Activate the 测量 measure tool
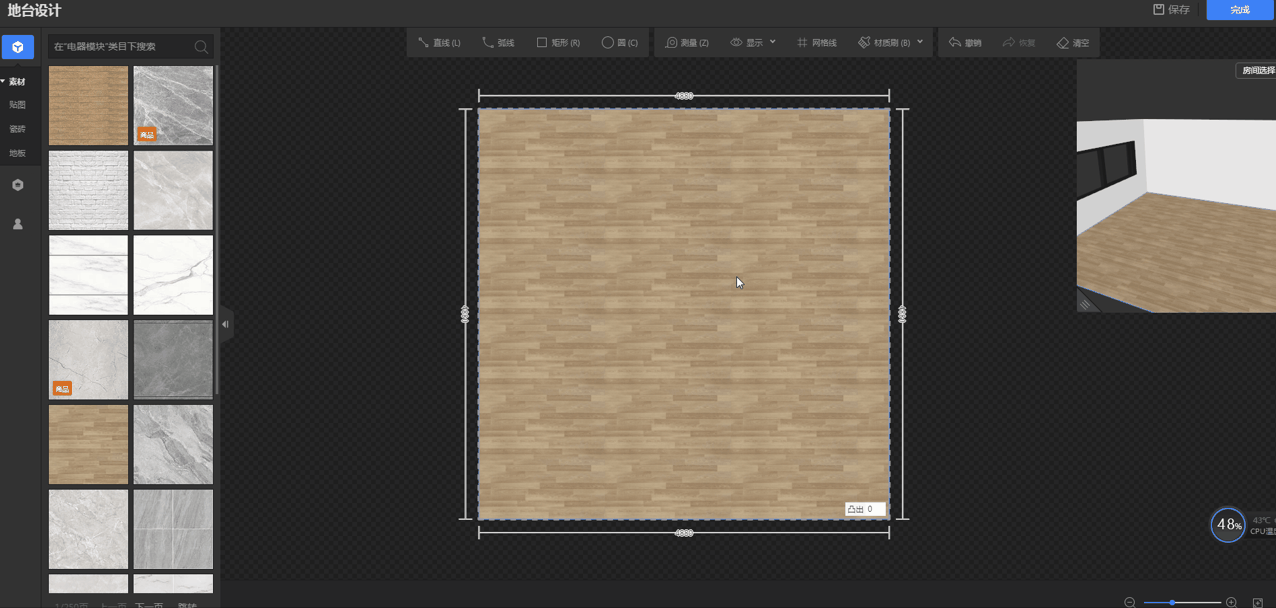This screenshot has height=608, width=1276. tap(687, 43)
